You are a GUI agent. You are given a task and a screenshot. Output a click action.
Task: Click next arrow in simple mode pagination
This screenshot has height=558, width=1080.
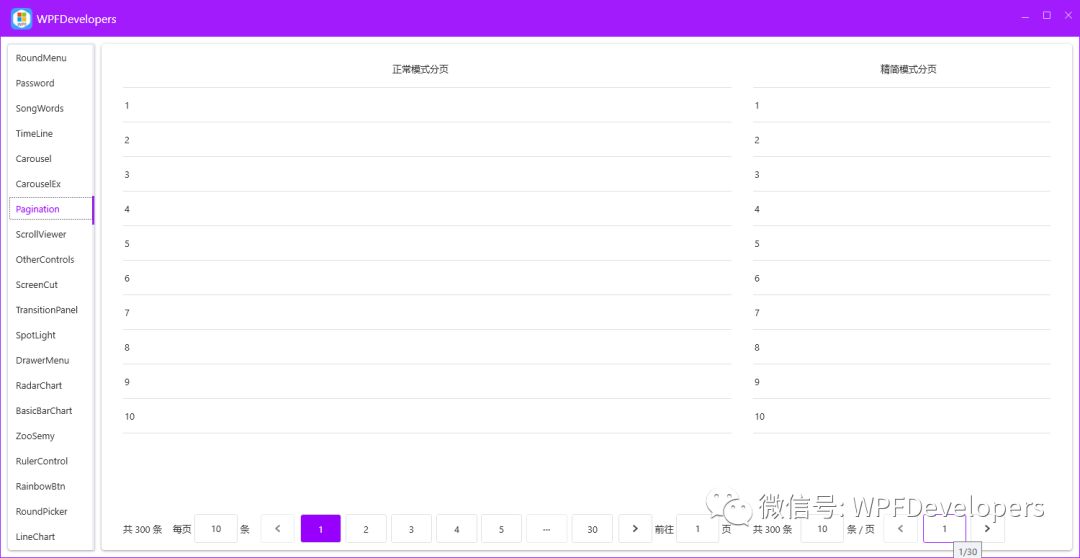[987, 529]
